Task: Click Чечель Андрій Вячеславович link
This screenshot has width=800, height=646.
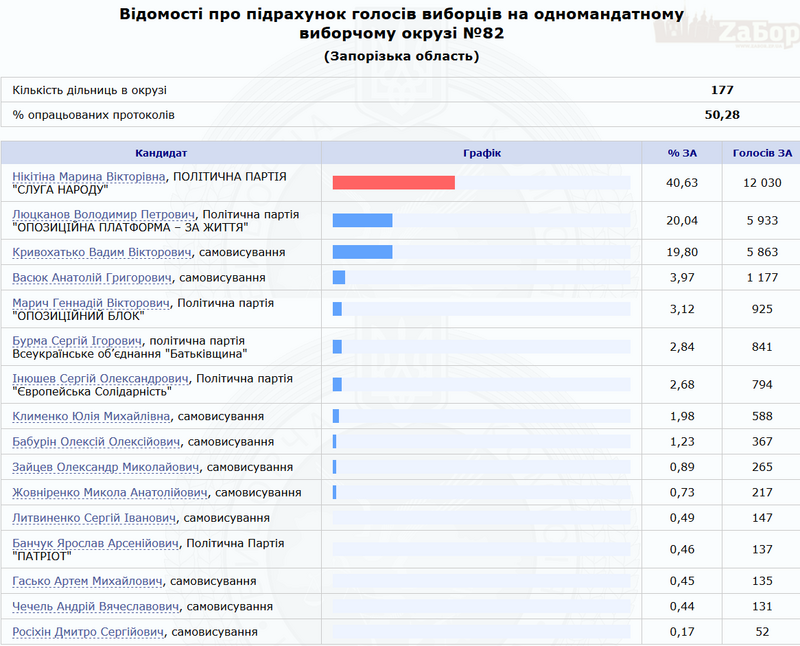Action: coord(96,607)
